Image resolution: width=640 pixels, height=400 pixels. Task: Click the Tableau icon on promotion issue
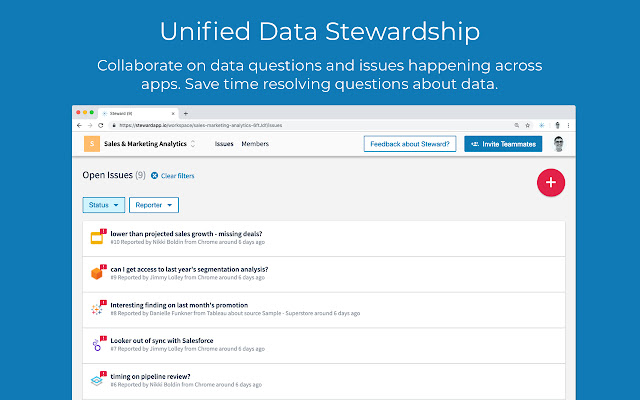(96, 309)
